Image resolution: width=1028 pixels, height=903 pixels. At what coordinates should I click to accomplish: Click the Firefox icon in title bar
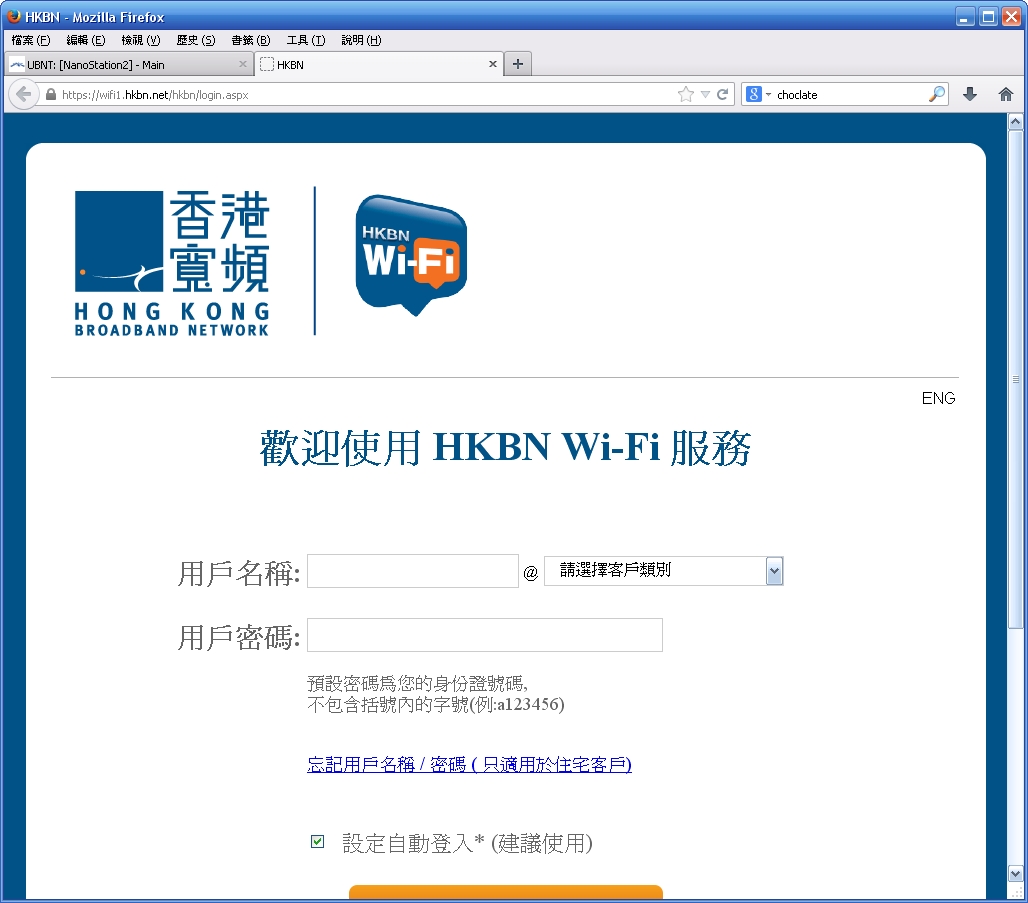tap(13, 16)
